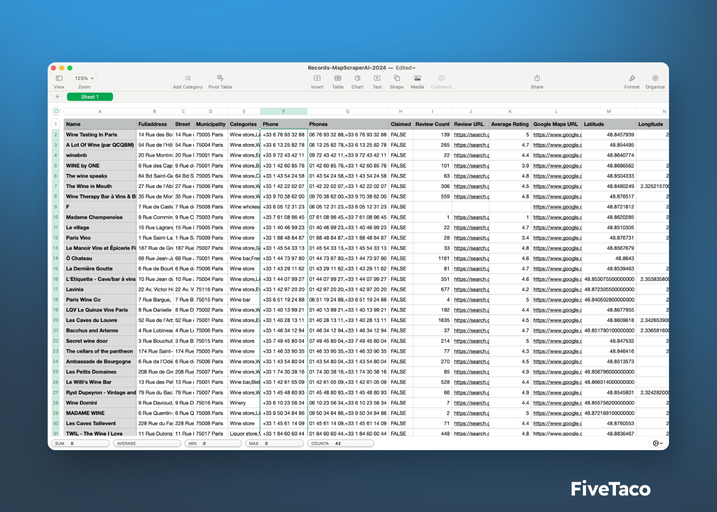The height and width of the screenshot is (512, 717).
Task: Toggle the Organize panel
Action: tap(655, 78)
